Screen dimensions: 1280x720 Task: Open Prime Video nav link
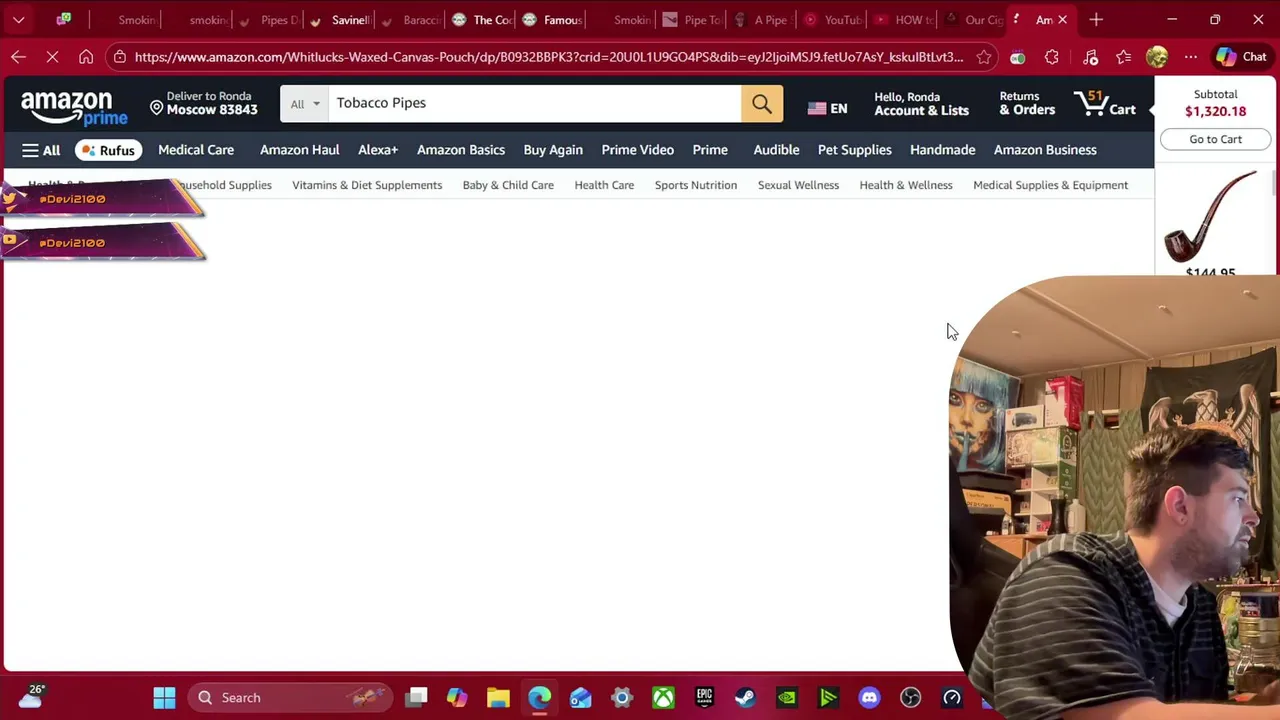pyautogui.click(x=637, y=150)
